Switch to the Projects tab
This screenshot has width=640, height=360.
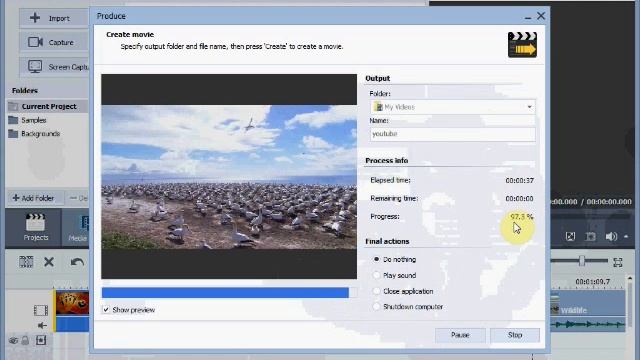tap(35, 227)
